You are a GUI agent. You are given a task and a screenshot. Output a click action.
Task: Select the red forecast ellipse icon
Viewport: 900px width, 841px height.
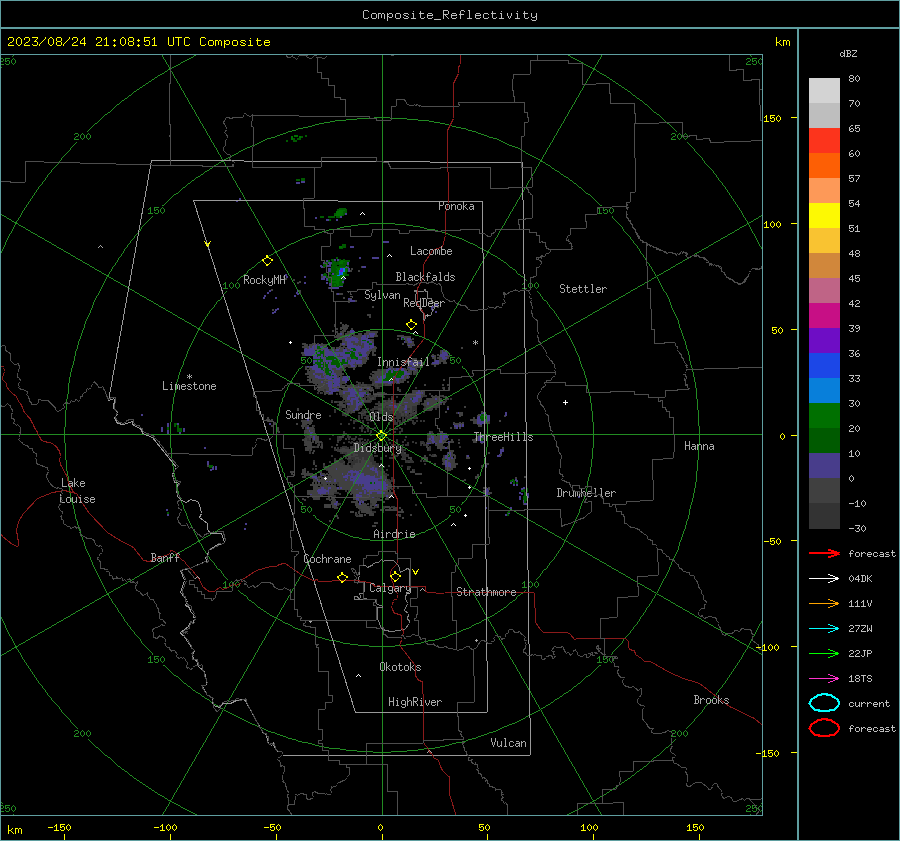(x=824, y=728)
